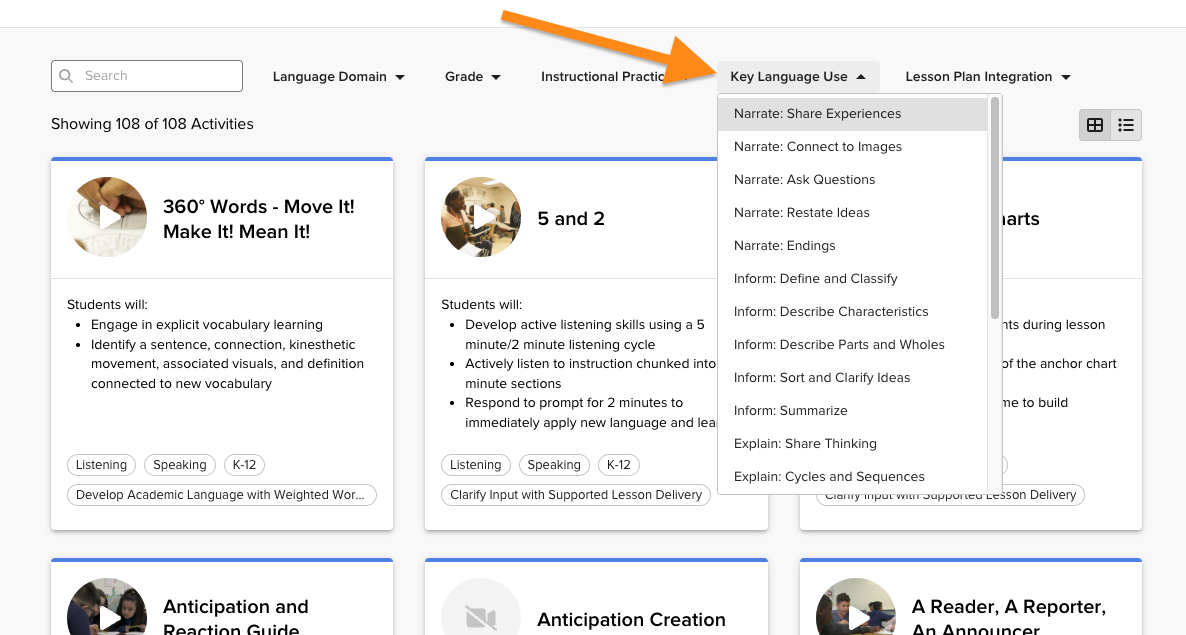Select Narrate: Share Experiences option
The image size is (1186, 635).
pyautogui.click(x=852, y=113)
